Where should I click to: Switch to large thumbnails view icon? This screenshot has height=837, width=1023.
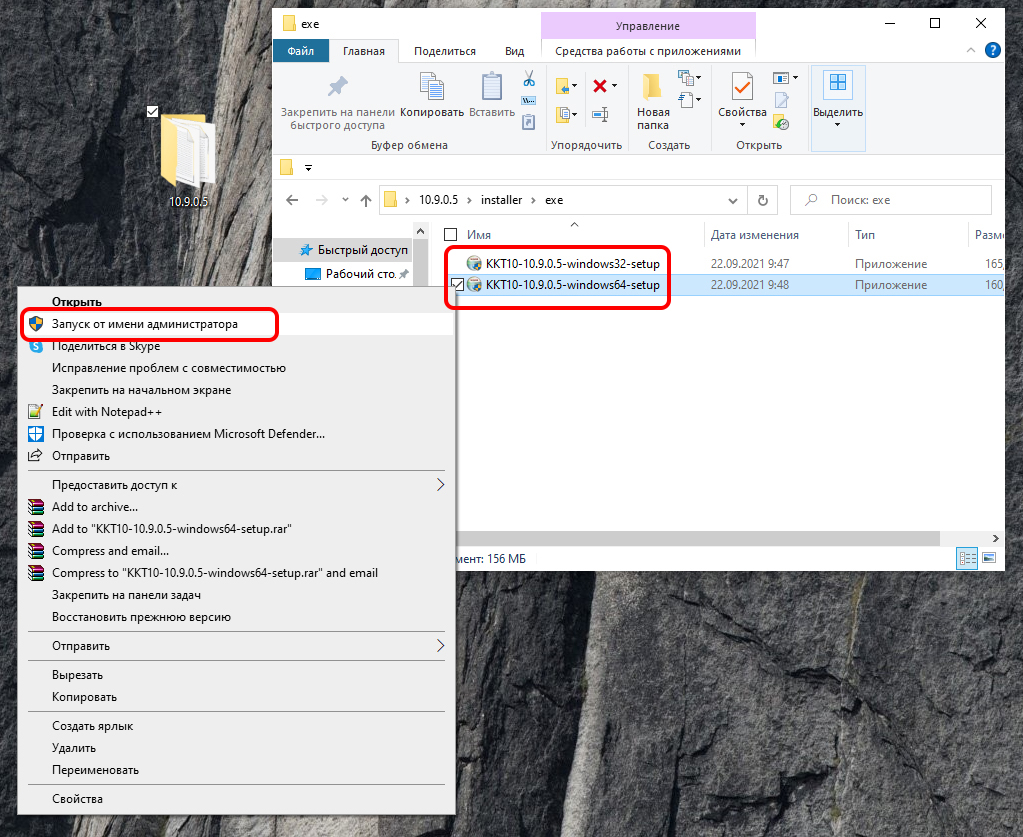989,558
